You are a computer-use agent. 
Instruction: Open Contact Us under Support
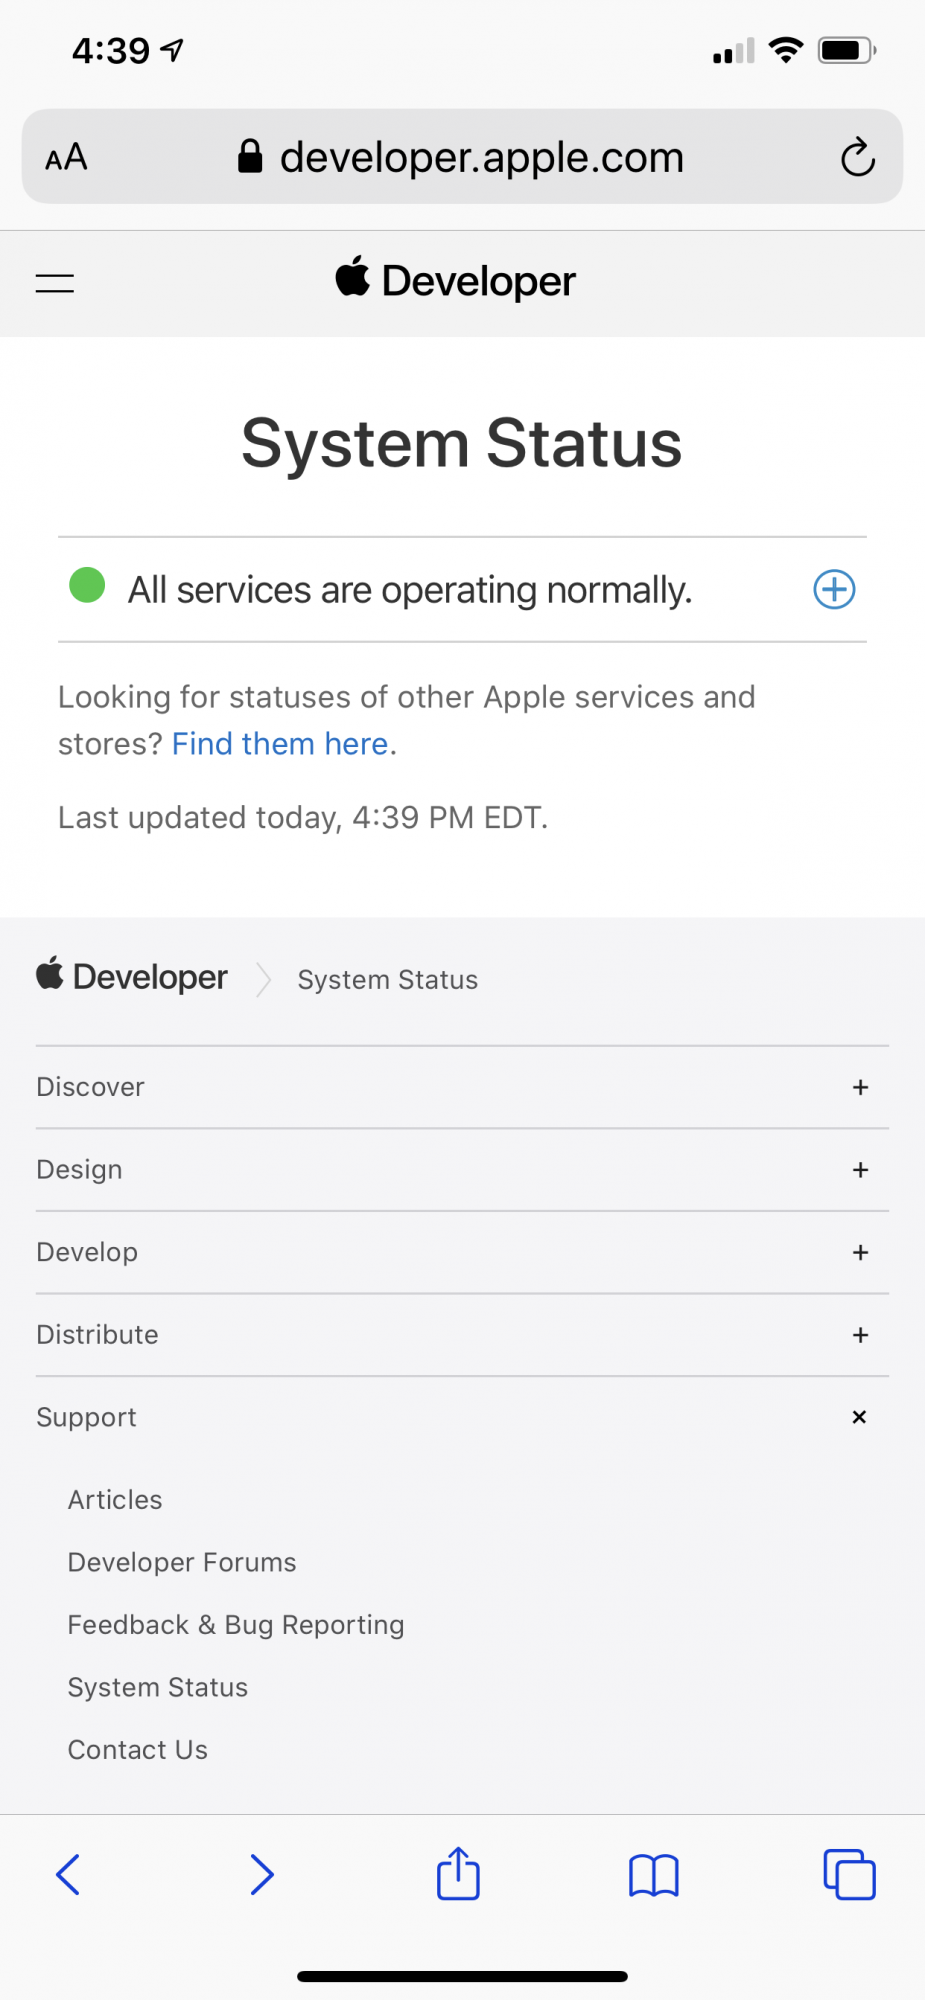pyautogui.click(x=138, y=1750)
